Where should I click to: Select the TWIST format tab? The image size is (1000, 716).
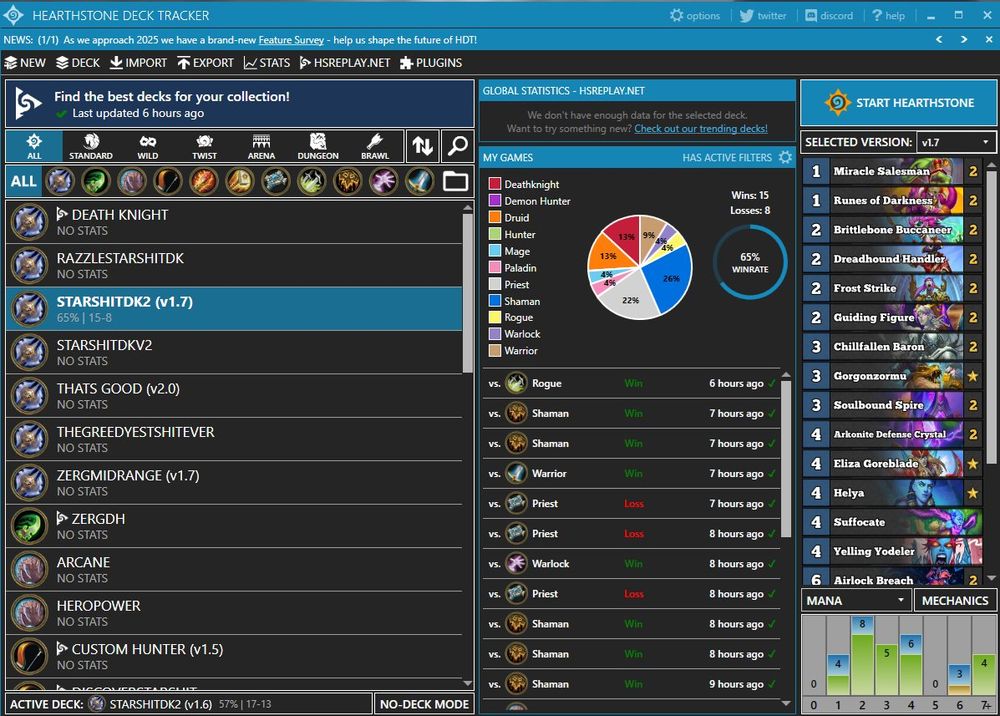(204, 146)
